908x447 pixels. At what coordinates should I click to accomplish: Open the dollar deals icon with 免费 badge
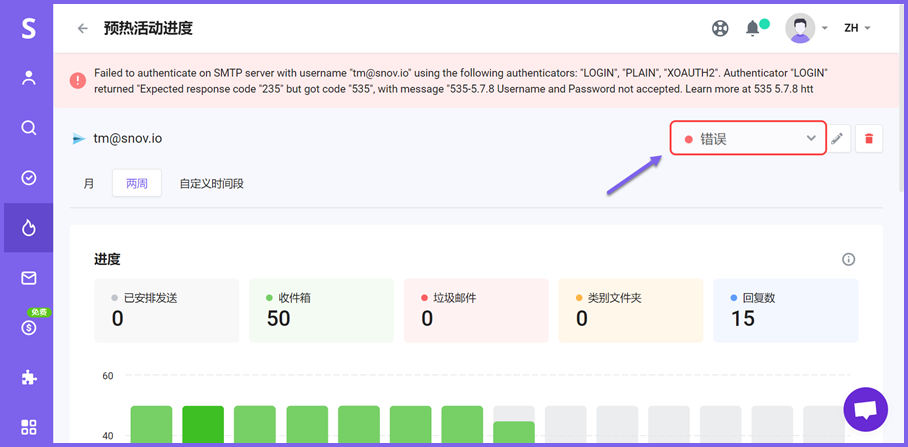28,328
